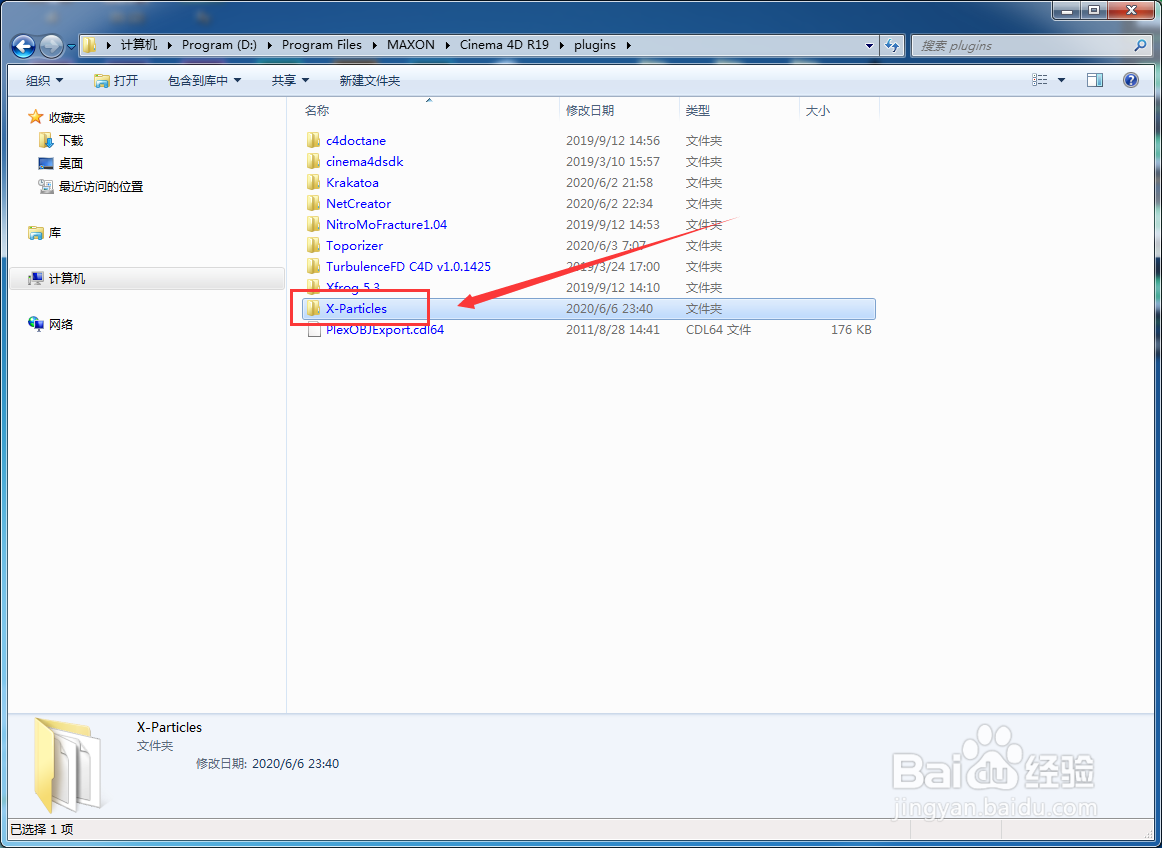Select the Toporizer folder
Image resolution: width=1162 pixels, height=848 pixels.
click(354, 245)
